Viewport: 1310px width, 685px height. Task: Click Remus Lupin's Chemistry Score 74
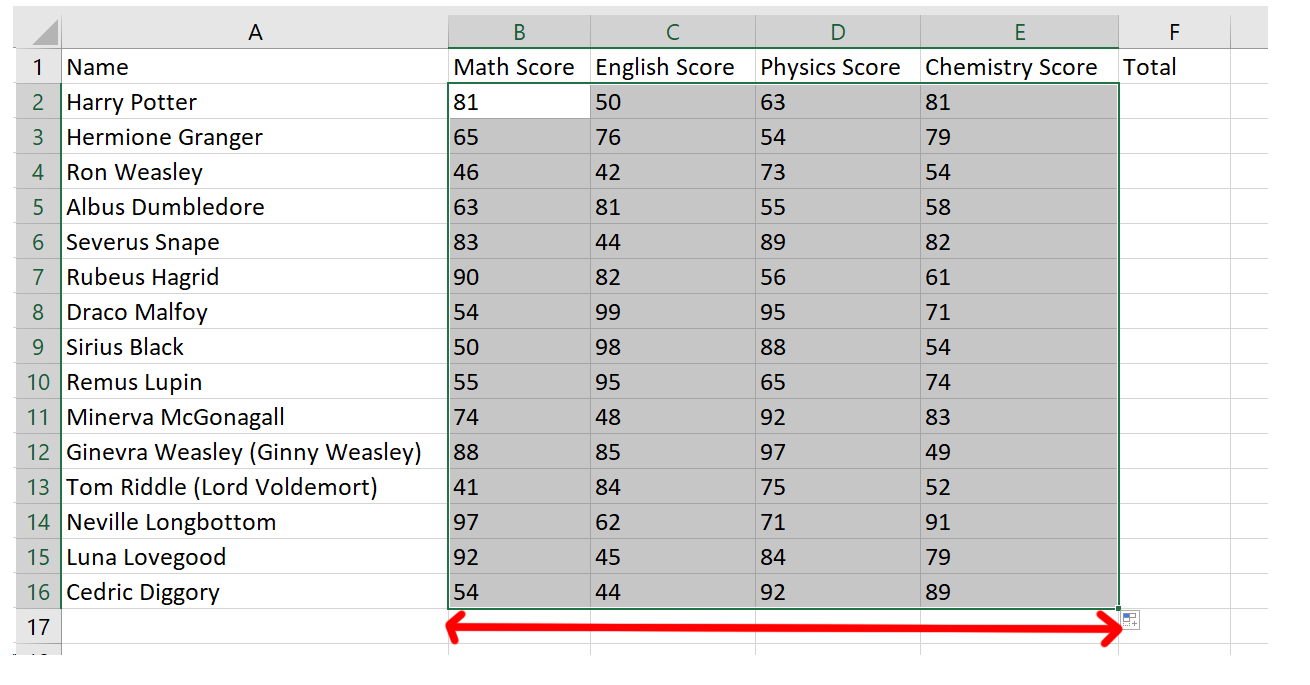pyautogui.click(x=1019, y=382)
